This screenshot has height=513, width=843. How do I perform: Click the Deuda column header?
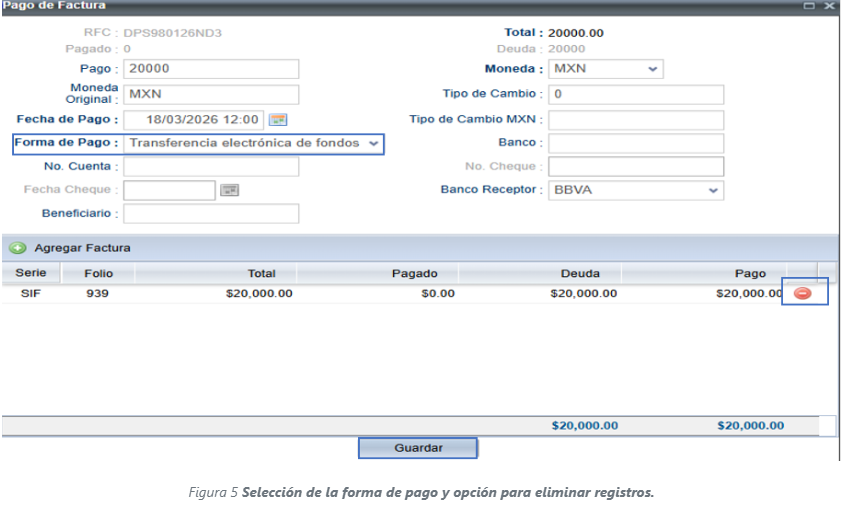pyautogui.click(x=580, y=273)
